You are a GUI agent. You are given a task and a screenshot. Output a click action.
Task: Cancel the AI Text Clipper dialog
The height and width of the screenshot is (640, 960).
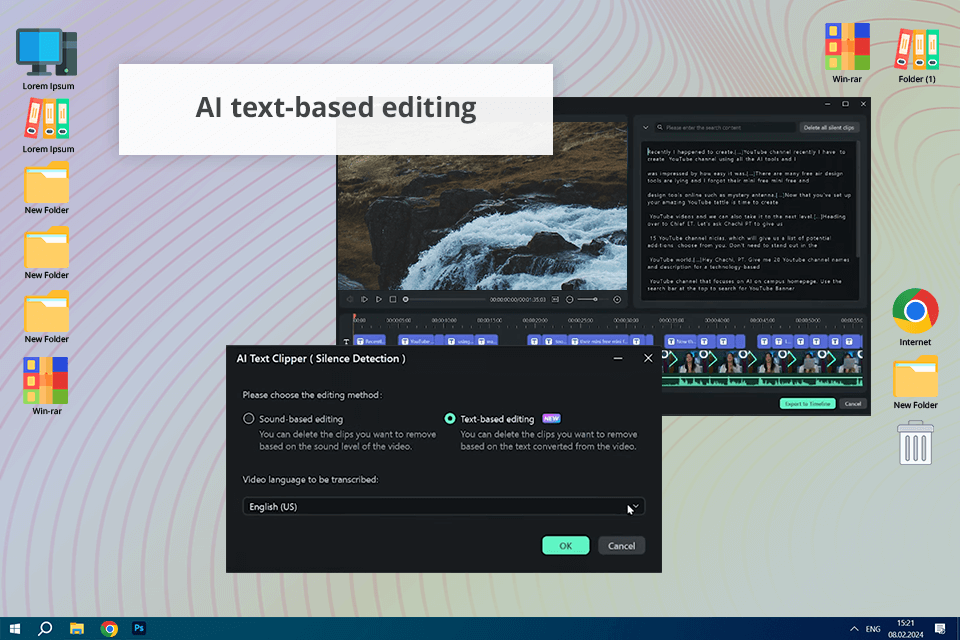[x=621, y=546]
